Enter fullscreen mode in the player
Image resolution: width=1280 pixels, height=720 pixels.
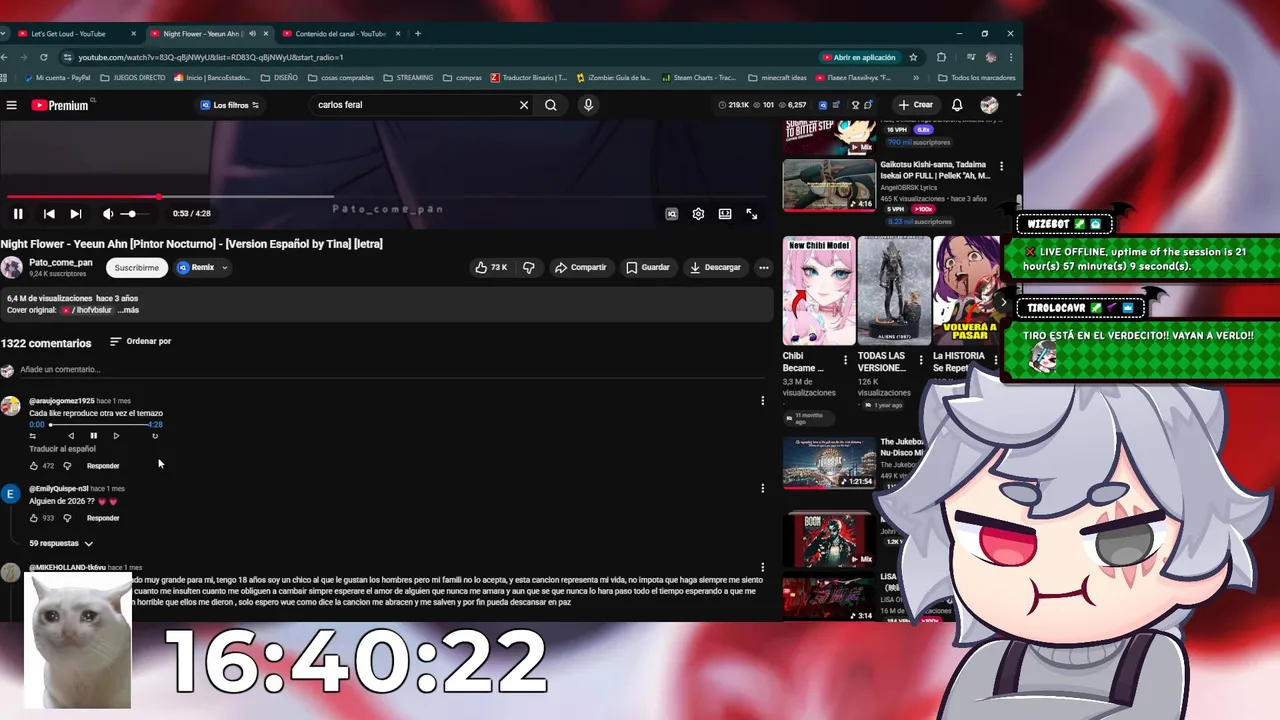click(752, 213)
